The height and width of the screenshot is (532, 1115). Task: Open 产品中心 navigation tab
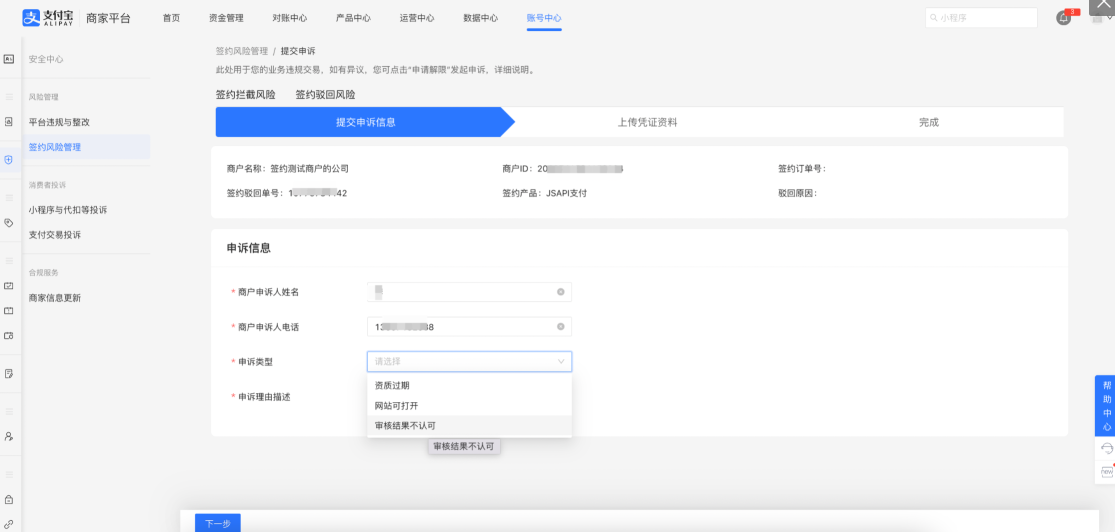353,18
